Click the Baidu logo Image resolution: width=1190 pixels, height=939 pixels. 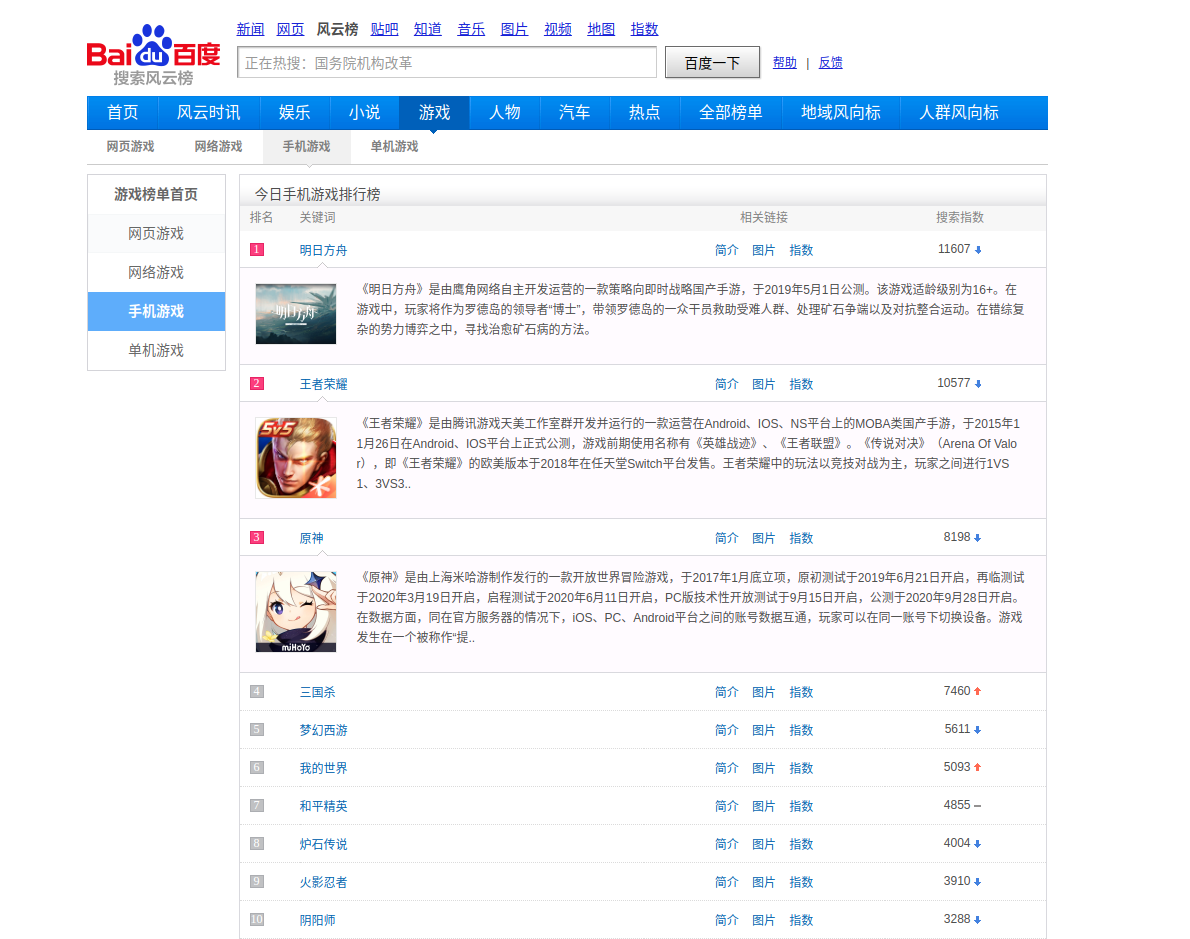(153, 55)
